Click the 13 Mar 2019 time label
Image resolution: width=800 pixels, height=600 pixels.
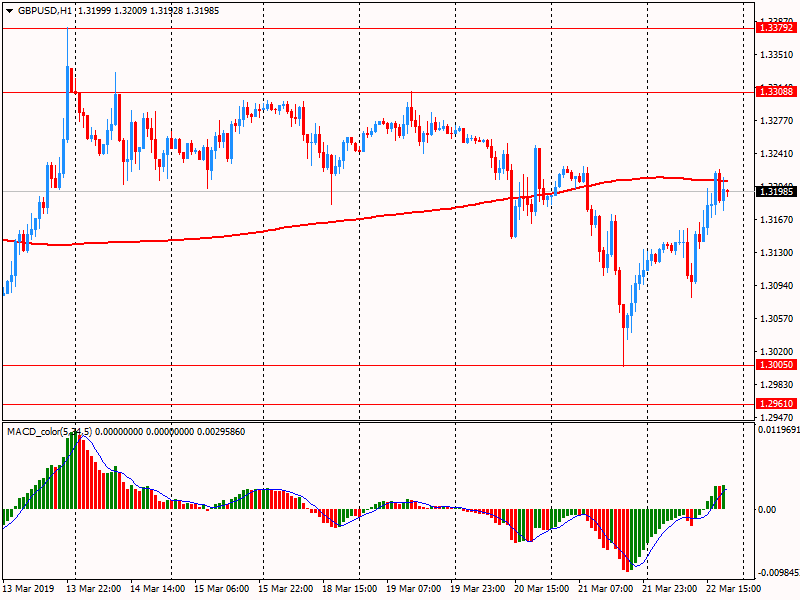pos(28,590)
